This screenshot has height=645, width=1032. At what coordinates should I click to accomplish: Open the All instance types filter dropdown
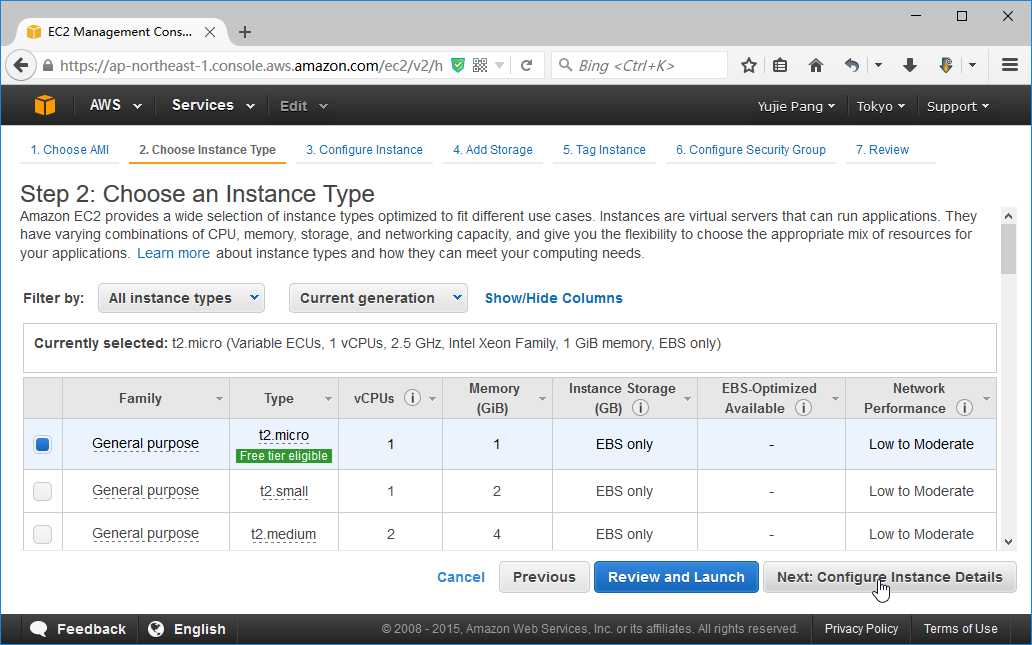(181, 298)
